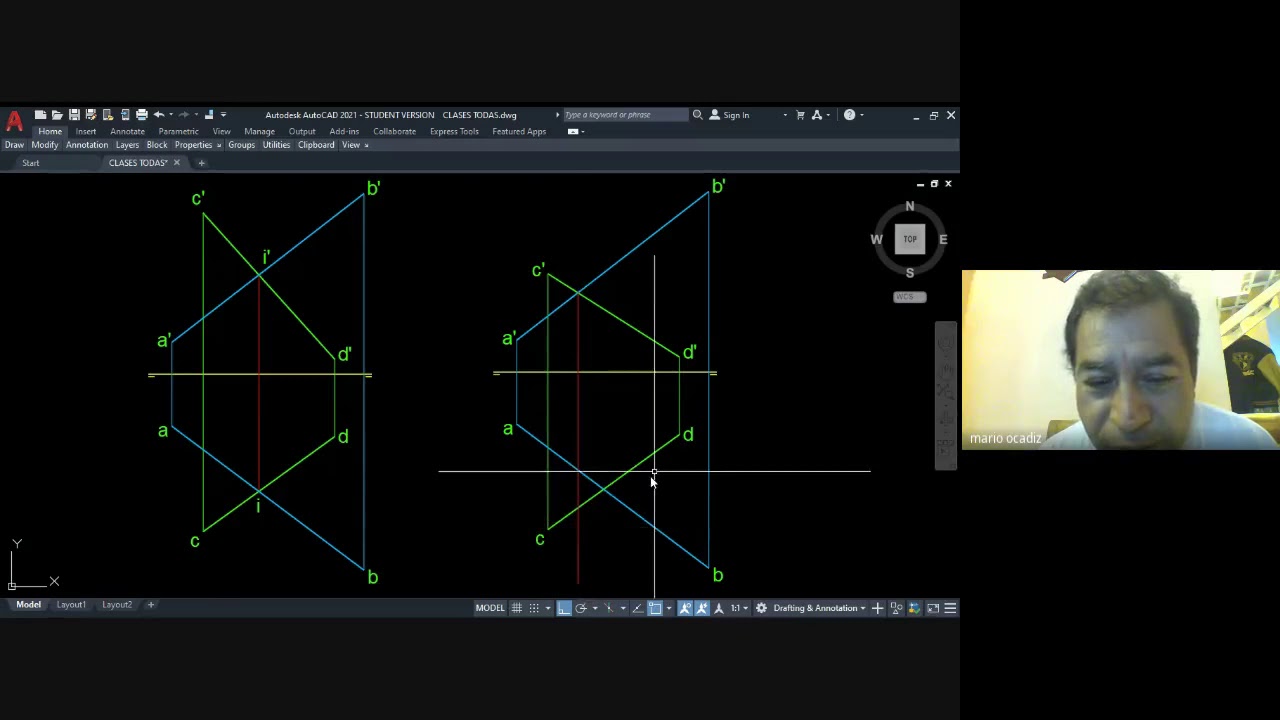Image resolution: width=1280 pixels, height=720 pixels.
Task: Click the TOP face of the ViewCube
Action: pyautogui.click(x=910, y=239)
